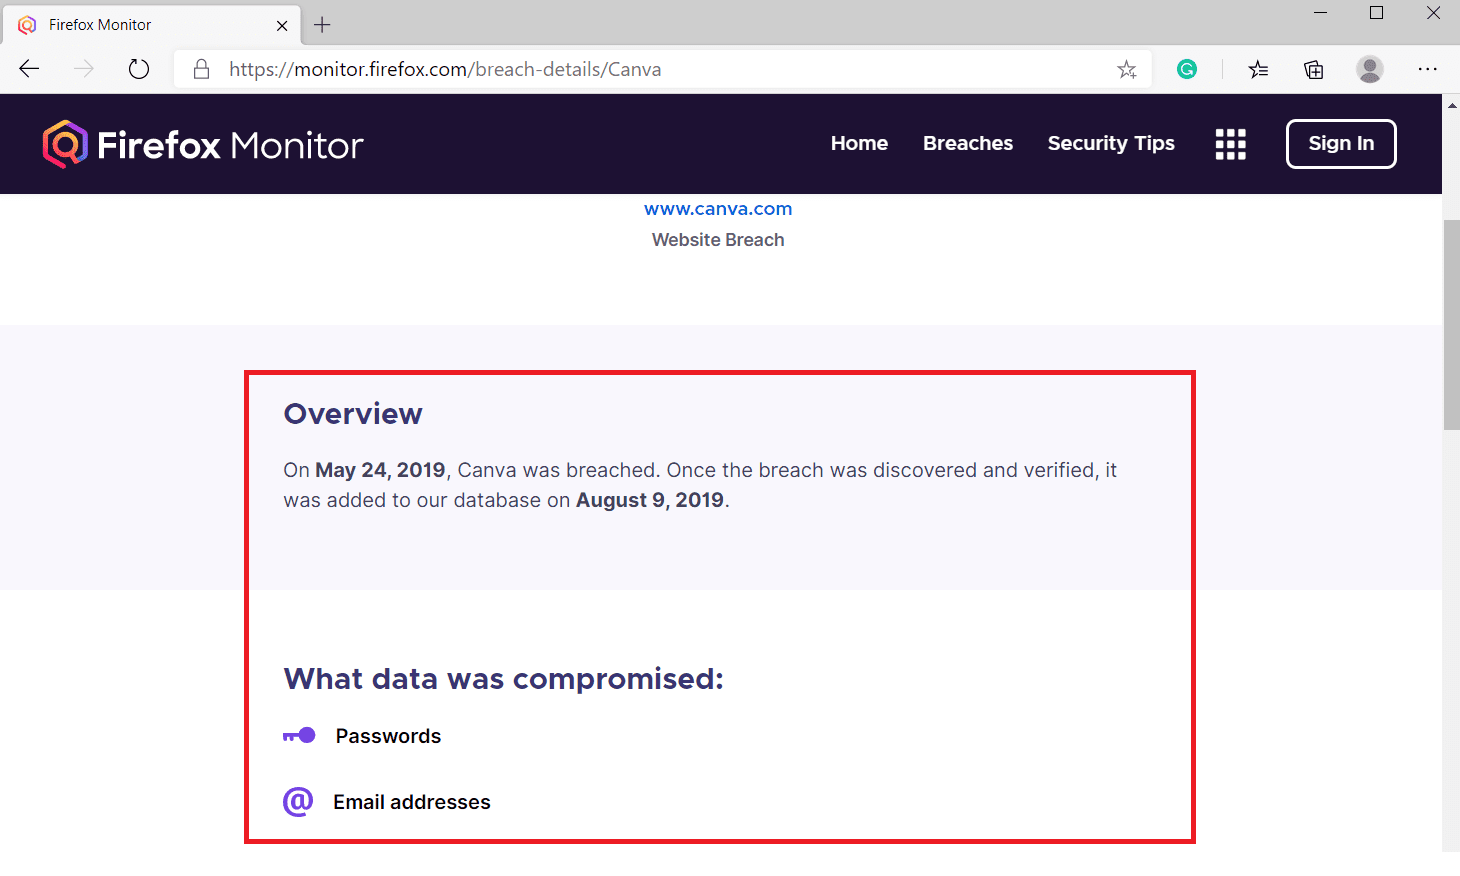This screenshot has height=876, width=1460.
Task: Open a new tab with the plus button
Action: (321, 25)
